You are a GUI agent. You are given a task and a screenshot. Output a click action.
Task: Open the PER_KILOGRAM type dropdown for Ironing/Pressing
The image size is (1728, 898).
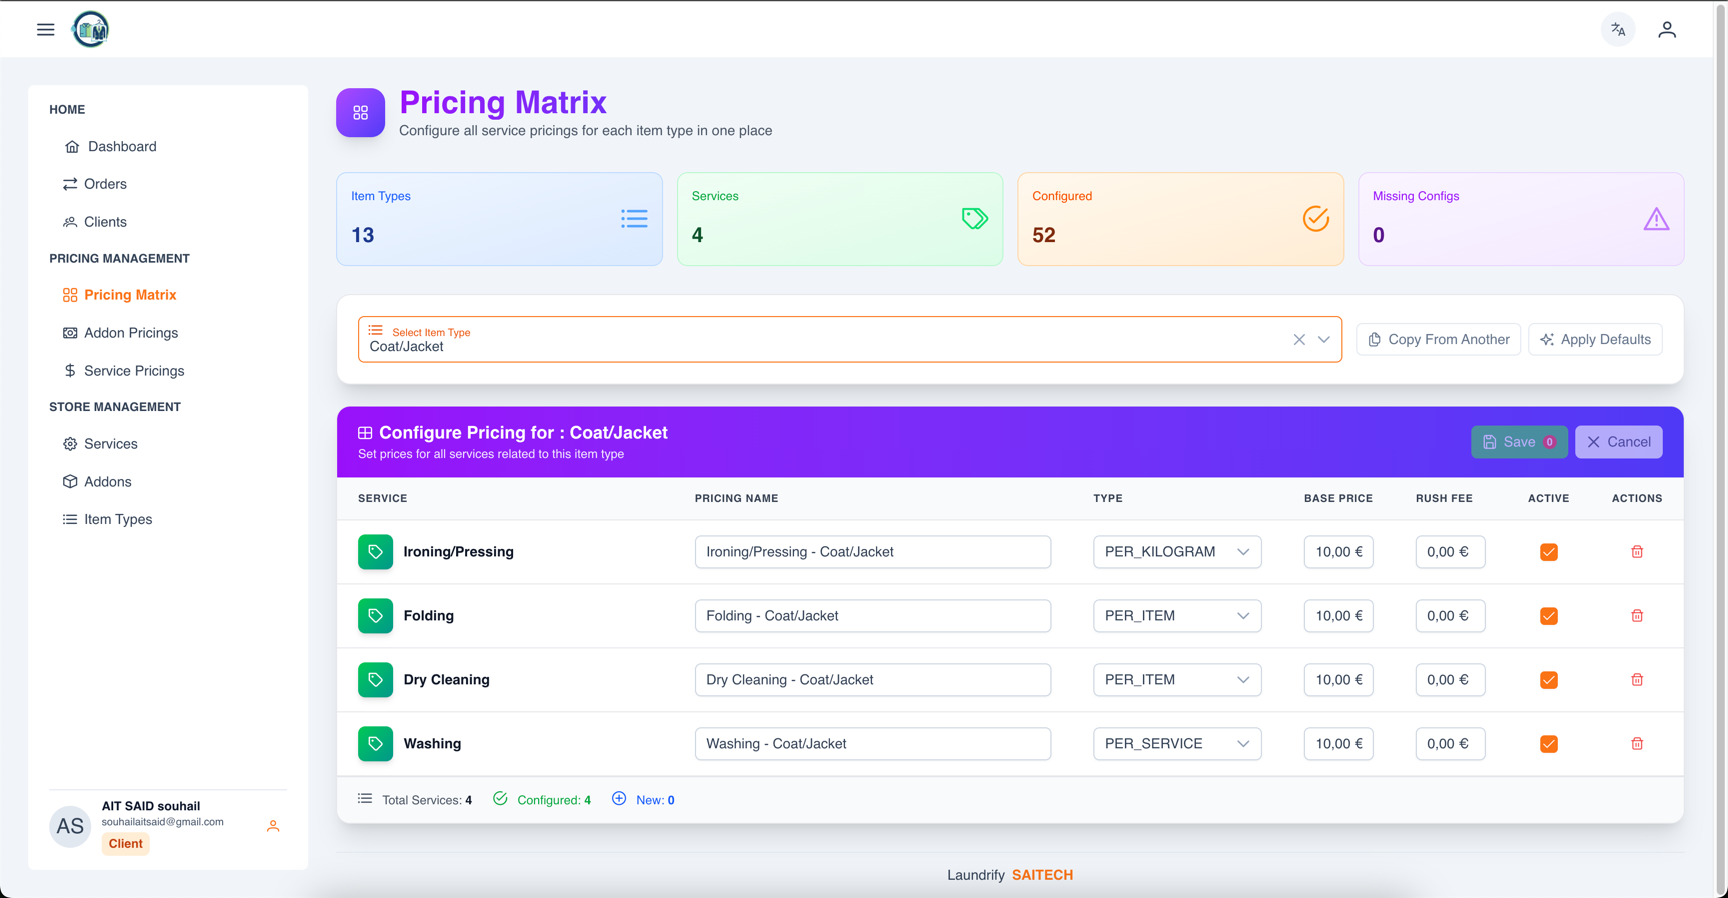pyautogui.click(x=1177, y=552)
